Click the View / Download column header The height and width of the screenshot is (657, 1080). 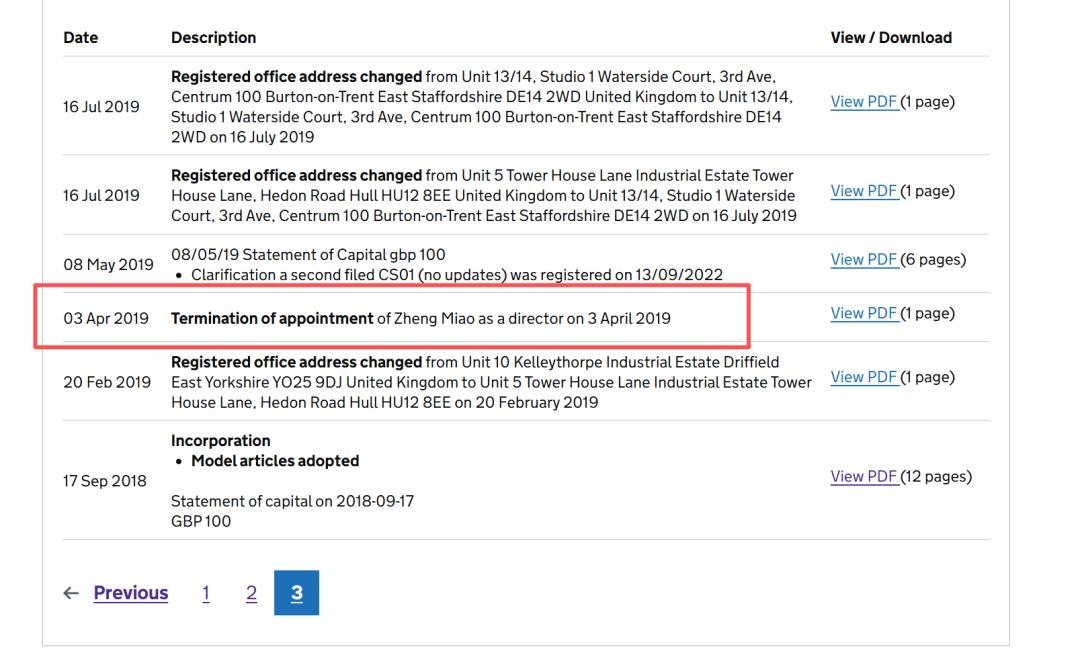click(890, 38)
